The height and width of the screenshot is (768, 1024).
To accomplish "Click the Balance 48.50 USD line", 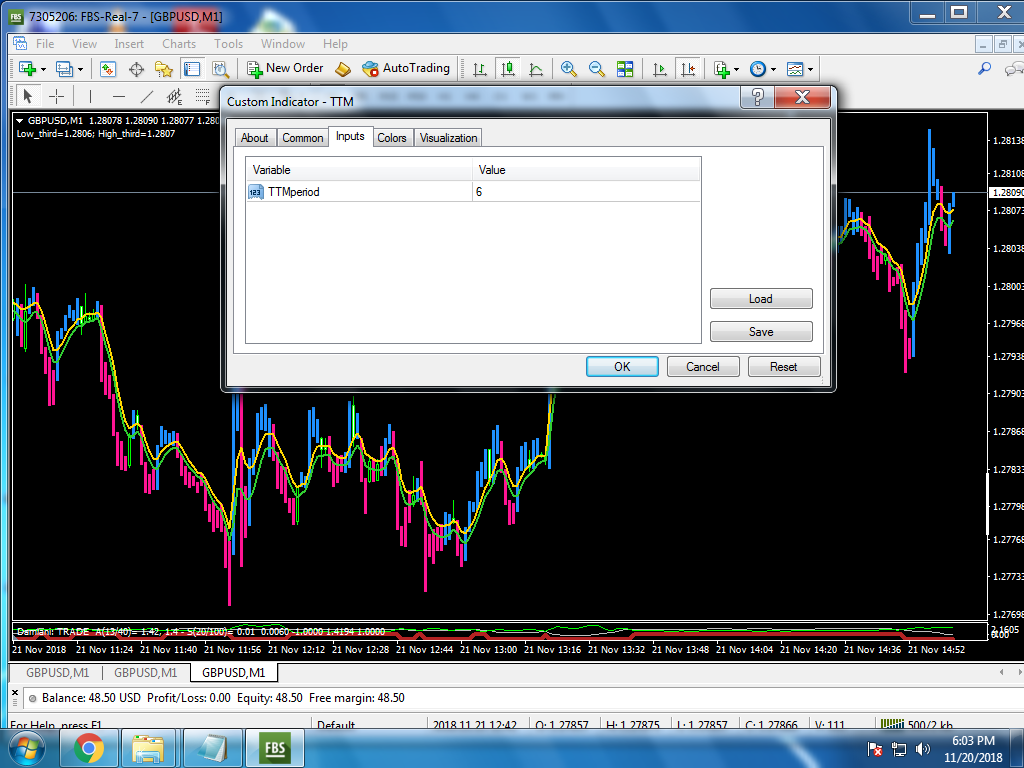I will coord(223,698).
